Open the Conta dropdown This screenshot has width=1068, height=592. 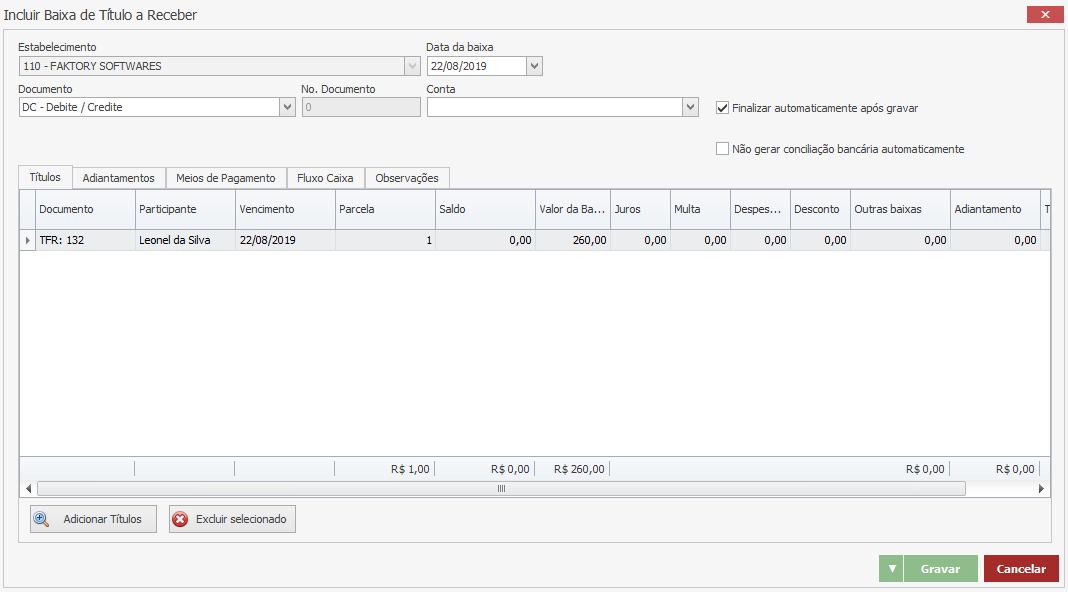[x=690, y=107]
